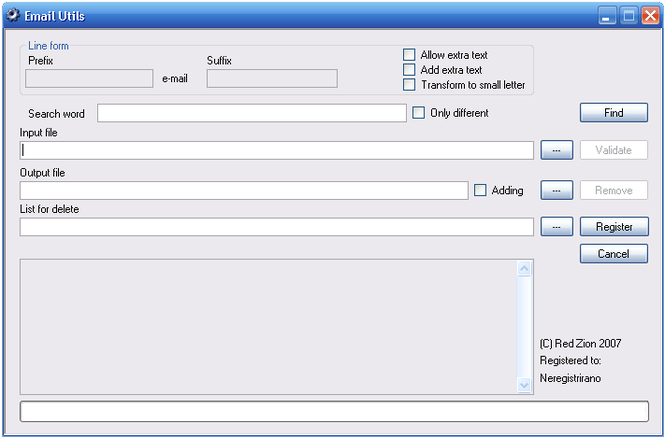The width and height of the screenshot is (665, 438).
Task: Click the greyed Validate button
Action: (614, 150)
